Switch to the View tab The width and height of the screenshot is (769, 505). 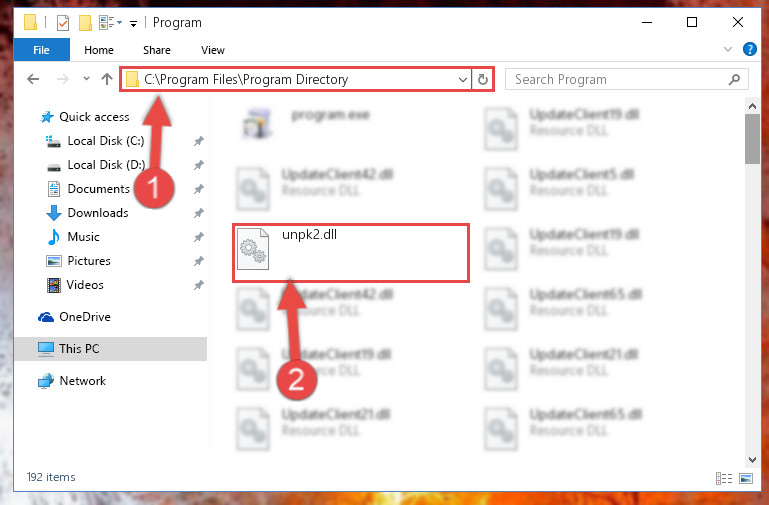[x=212, y=50]
